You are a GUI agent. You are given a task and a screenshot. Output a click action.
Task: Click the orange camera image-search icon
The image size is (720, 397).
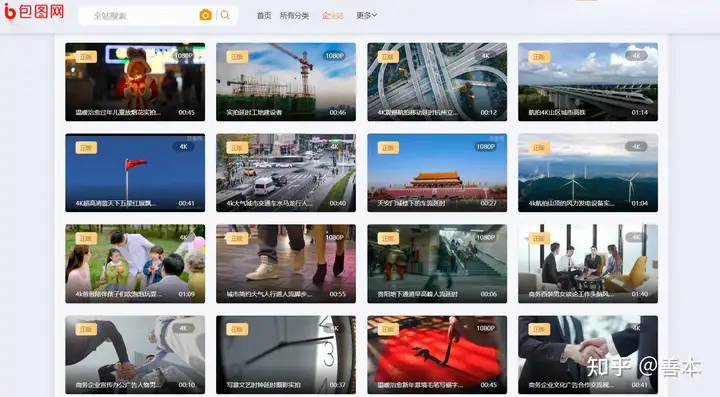click(x=205, y=15)
